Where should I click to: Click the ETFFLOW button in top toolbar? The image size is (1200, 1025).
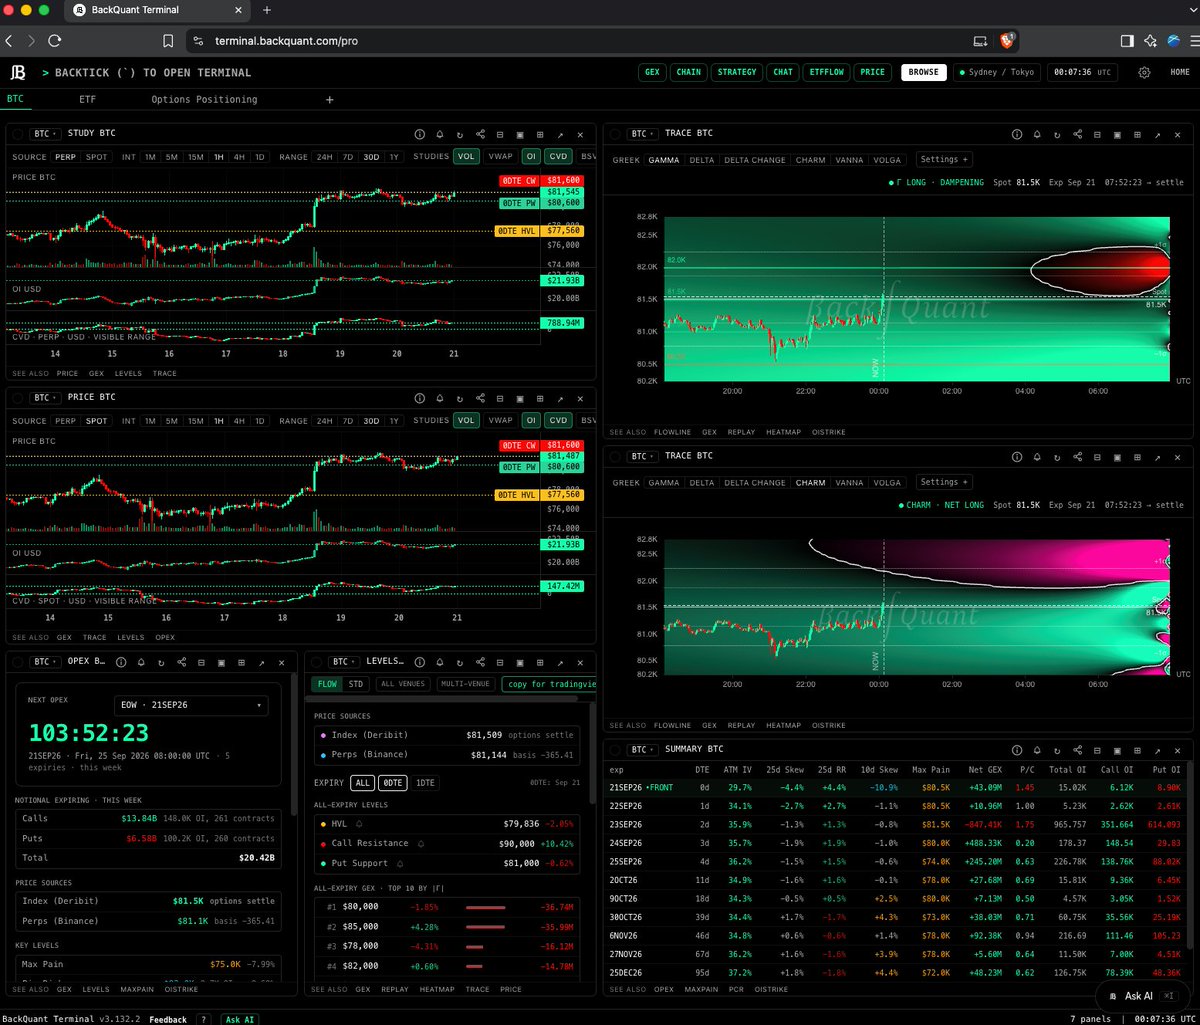826,72
